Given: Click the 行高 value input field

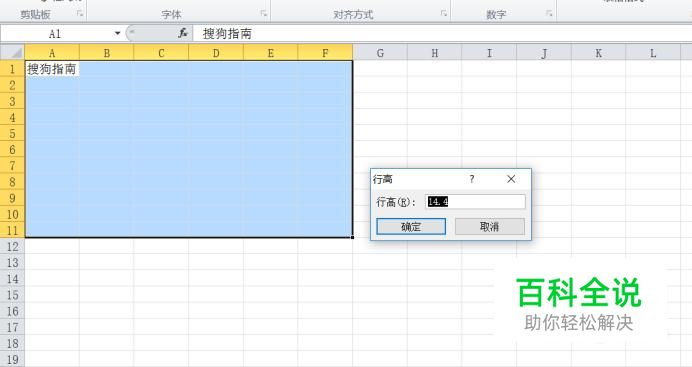Looking at the screenshot, I should pyautogui.click(x=475, y=202).
